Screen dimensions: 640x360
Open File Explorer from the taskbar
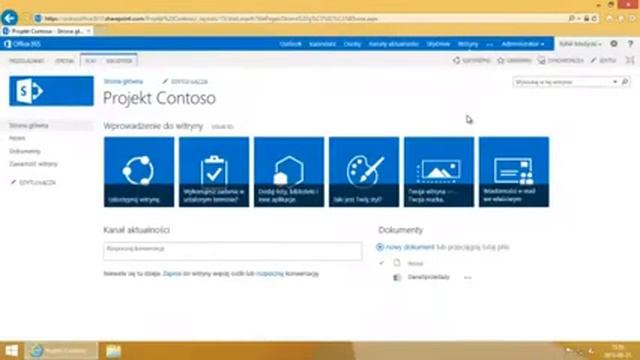(x=113, y=351)
